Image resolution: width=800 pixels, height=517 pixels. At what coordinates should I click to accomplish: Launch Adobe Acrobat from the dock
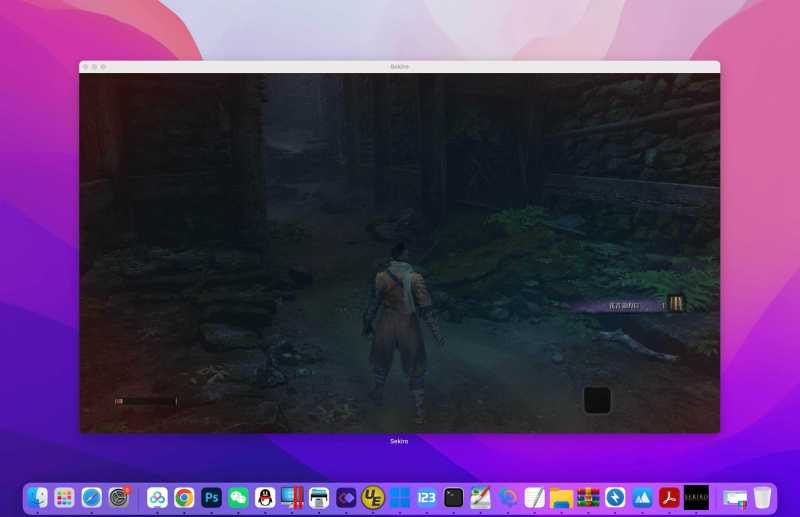coord(669,498)
